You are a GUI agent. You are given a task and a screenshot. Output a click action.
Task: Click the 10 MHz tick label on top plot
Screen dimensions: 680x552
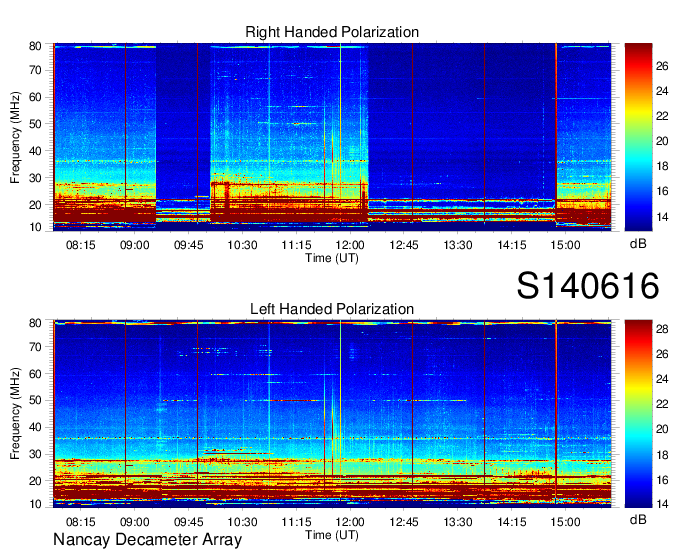(x=35, y=227)
